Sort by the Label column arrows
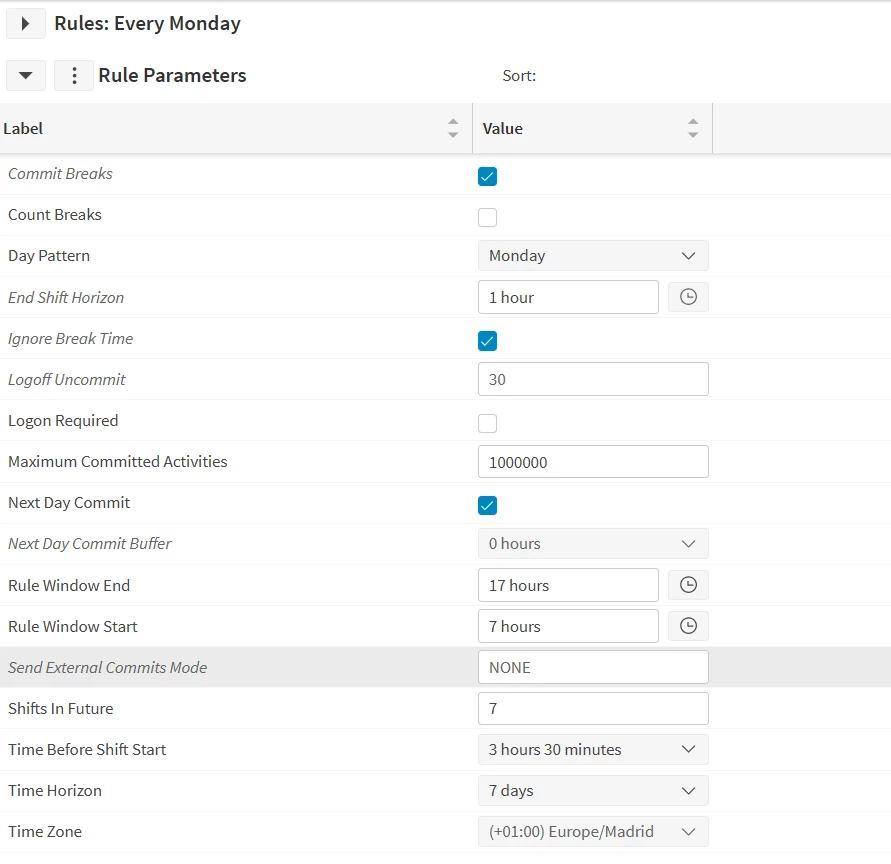This screenshot has width=891, height=864. [453, 128]
